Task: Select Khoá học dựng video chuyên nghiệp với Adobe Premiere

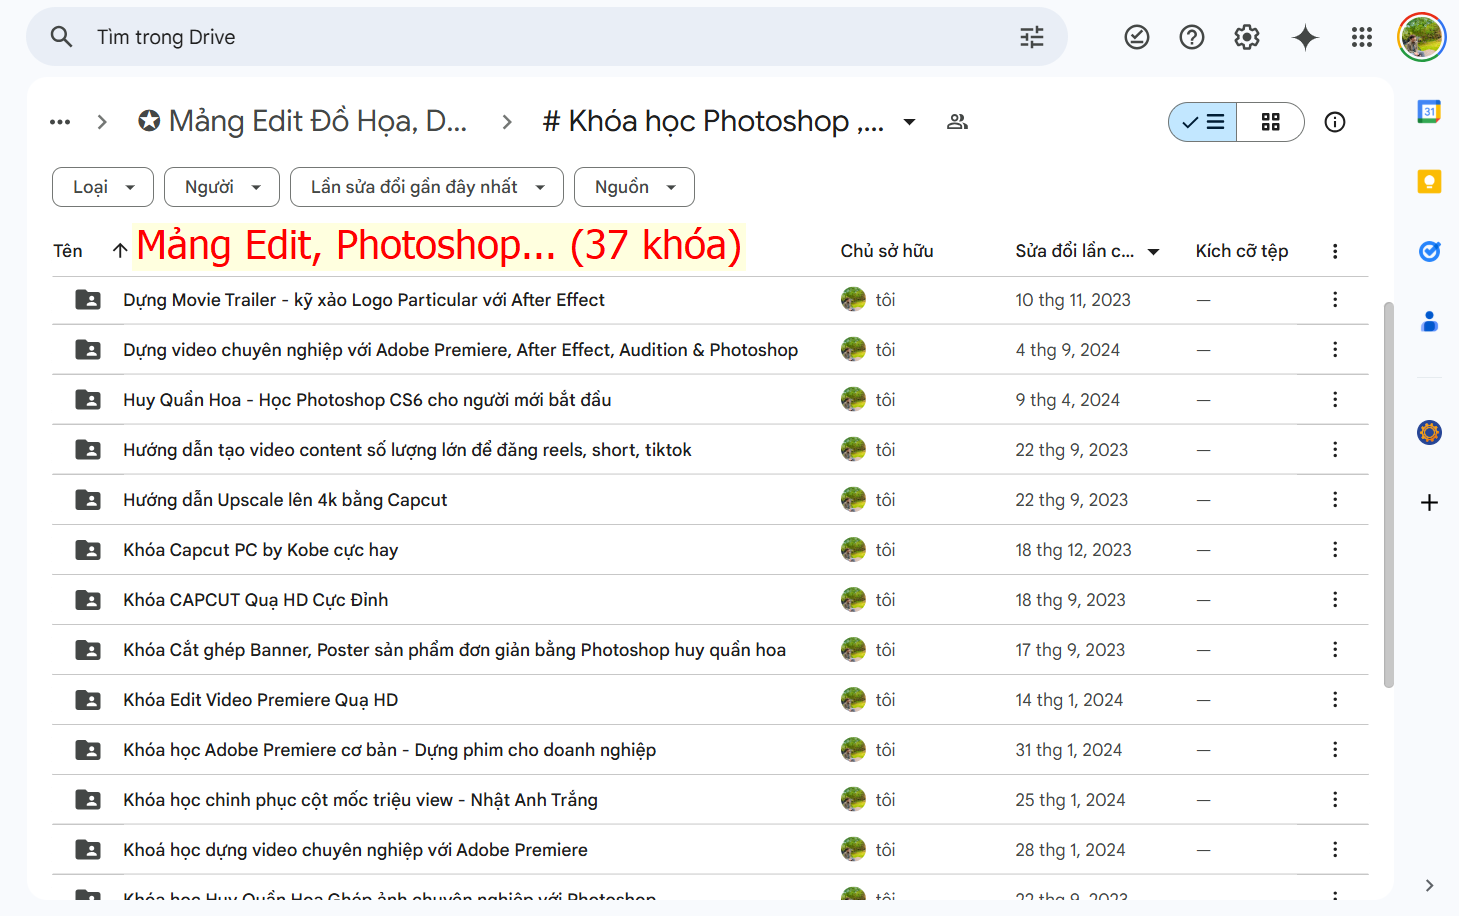Action: point(355,850)
